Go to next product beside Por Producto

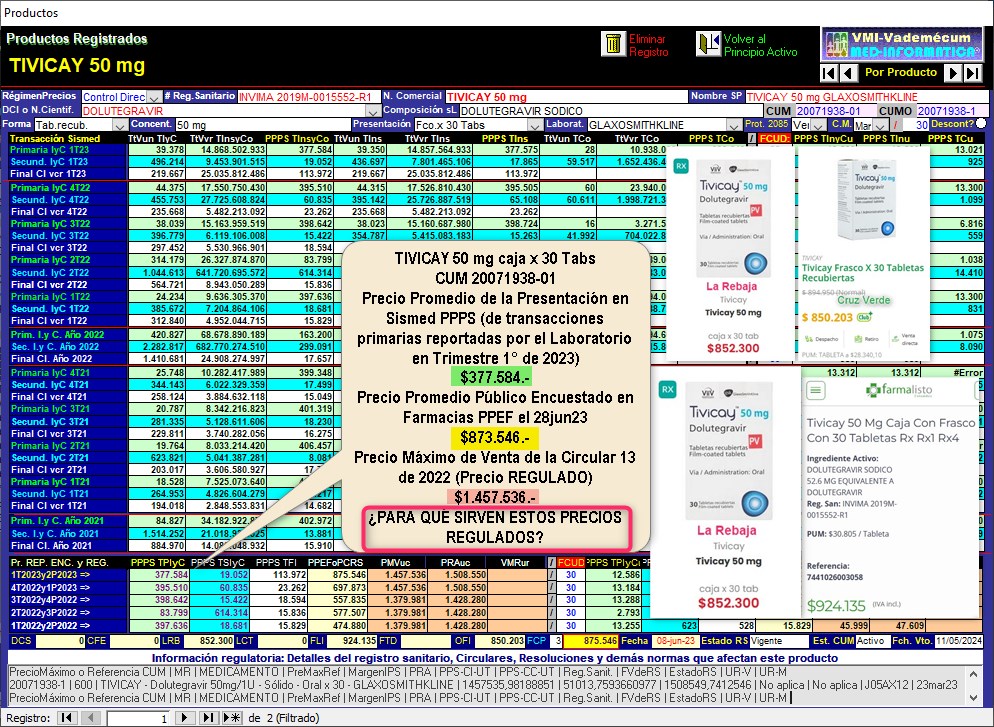[x=953, y=73]
